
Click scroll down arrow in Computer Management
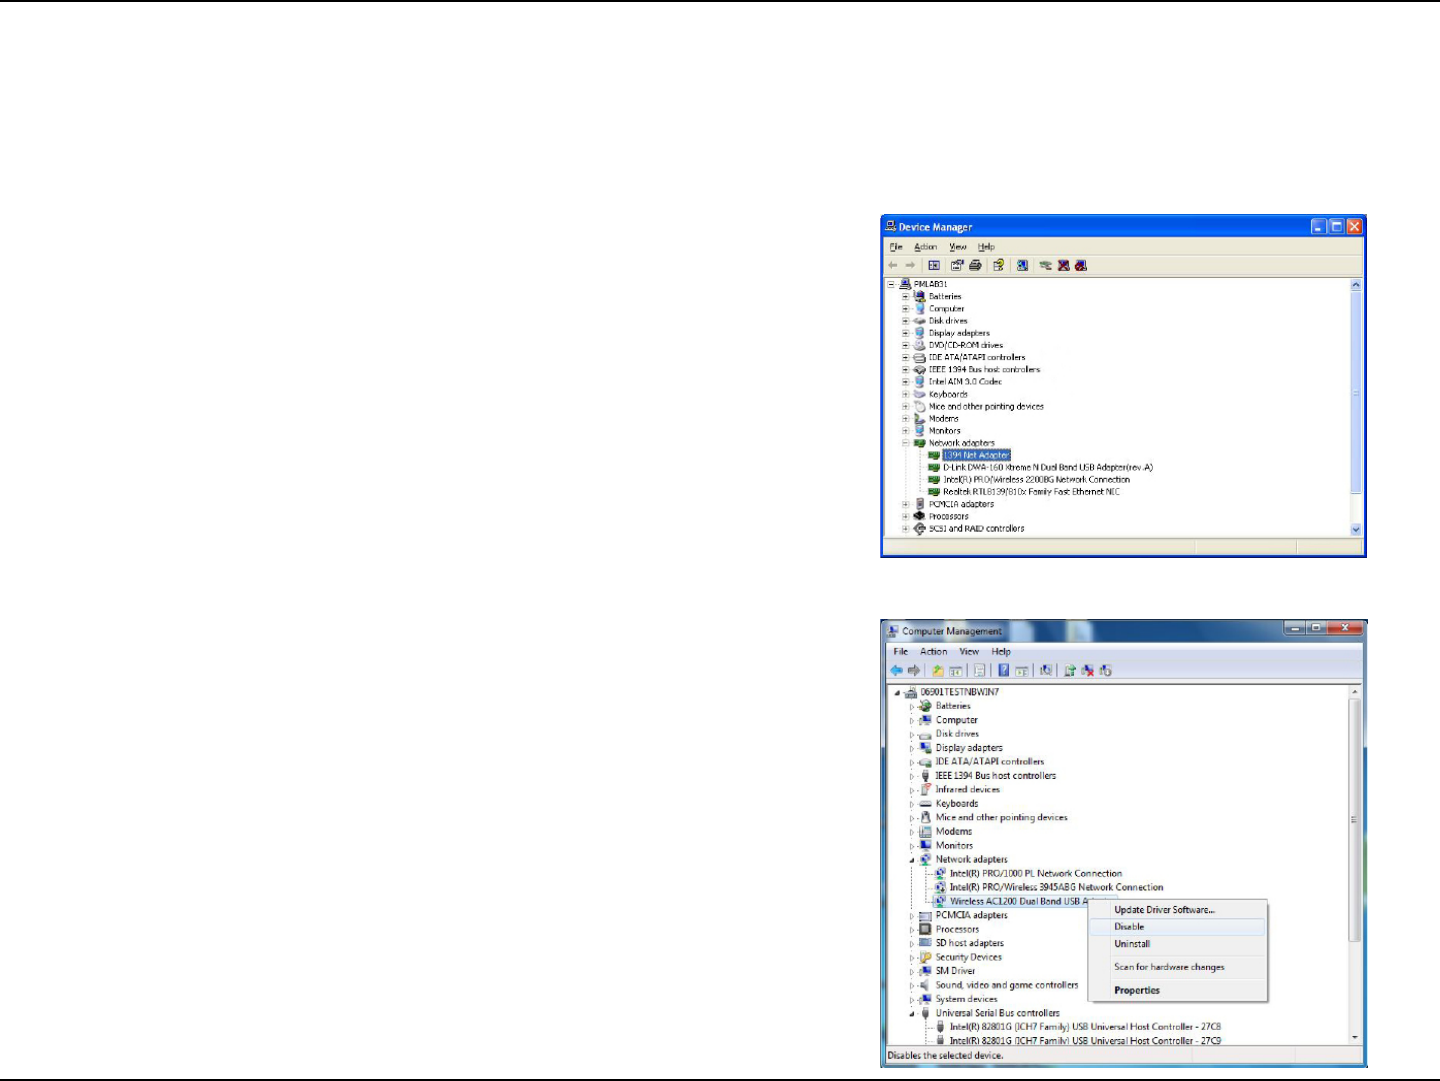point(1356,1037)
